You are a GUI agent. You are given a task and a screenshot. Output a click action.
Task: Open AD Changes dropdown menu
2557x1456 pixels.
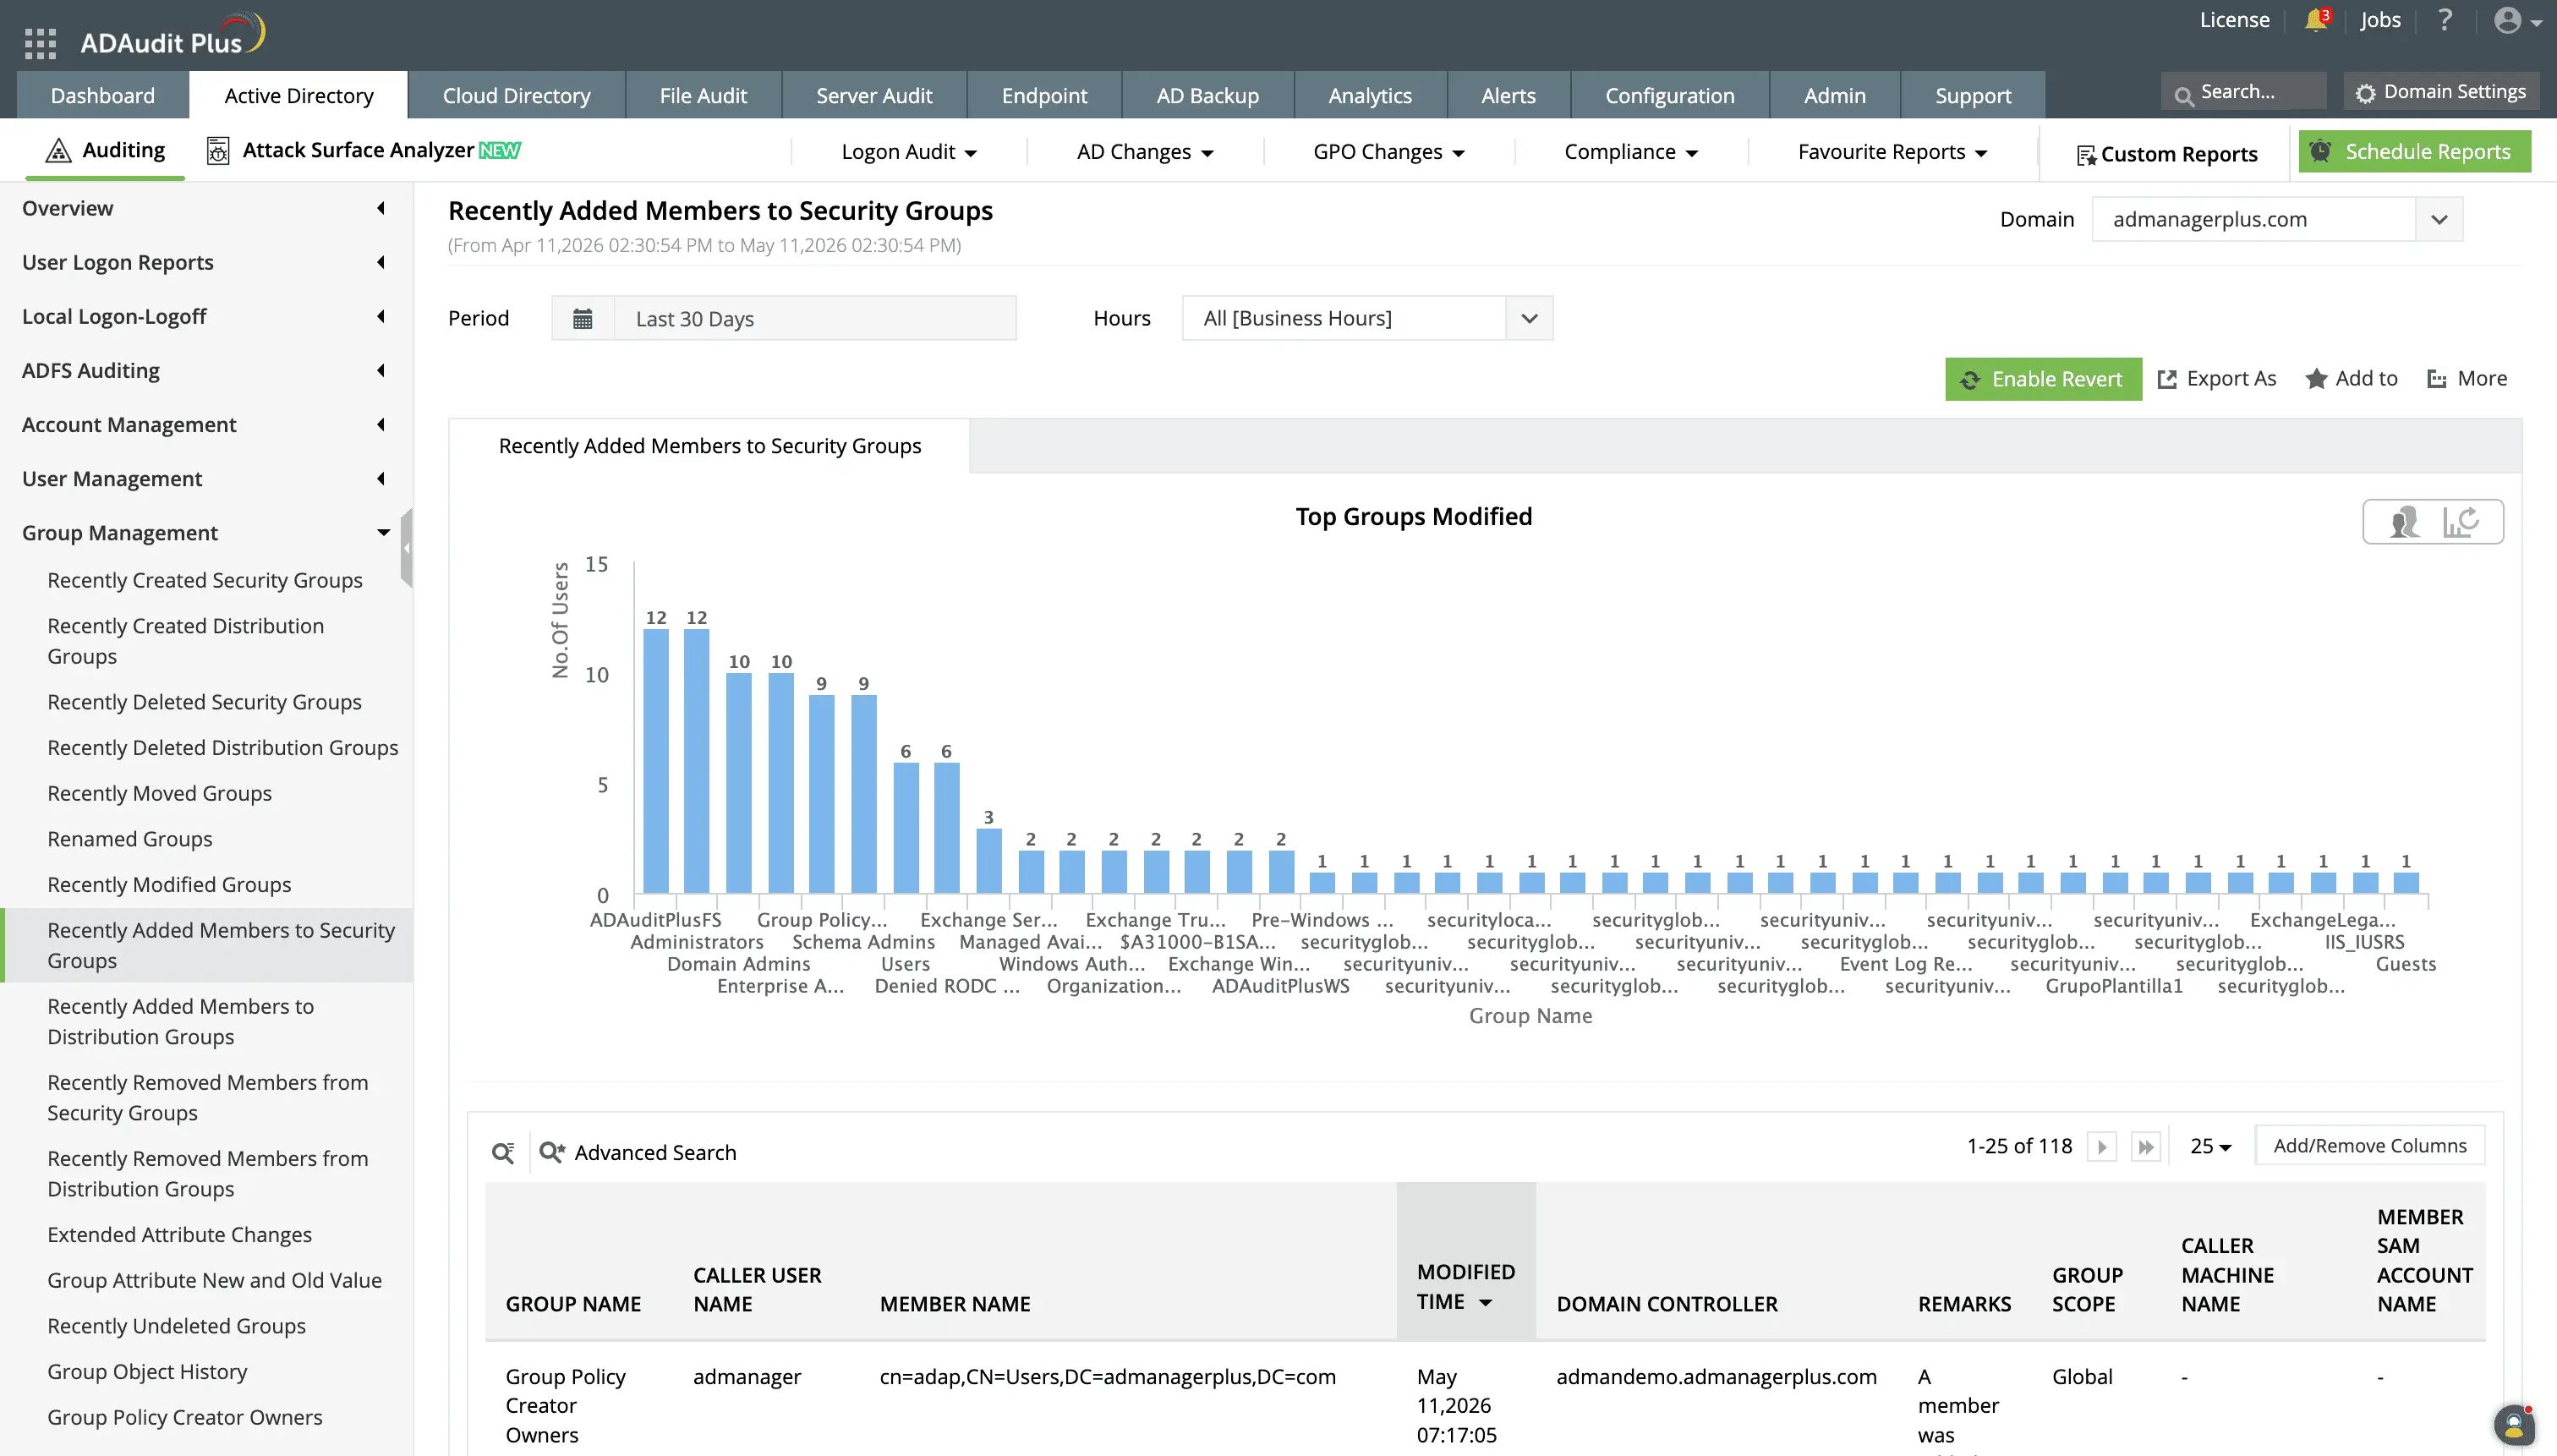[x=1145, y=152]
